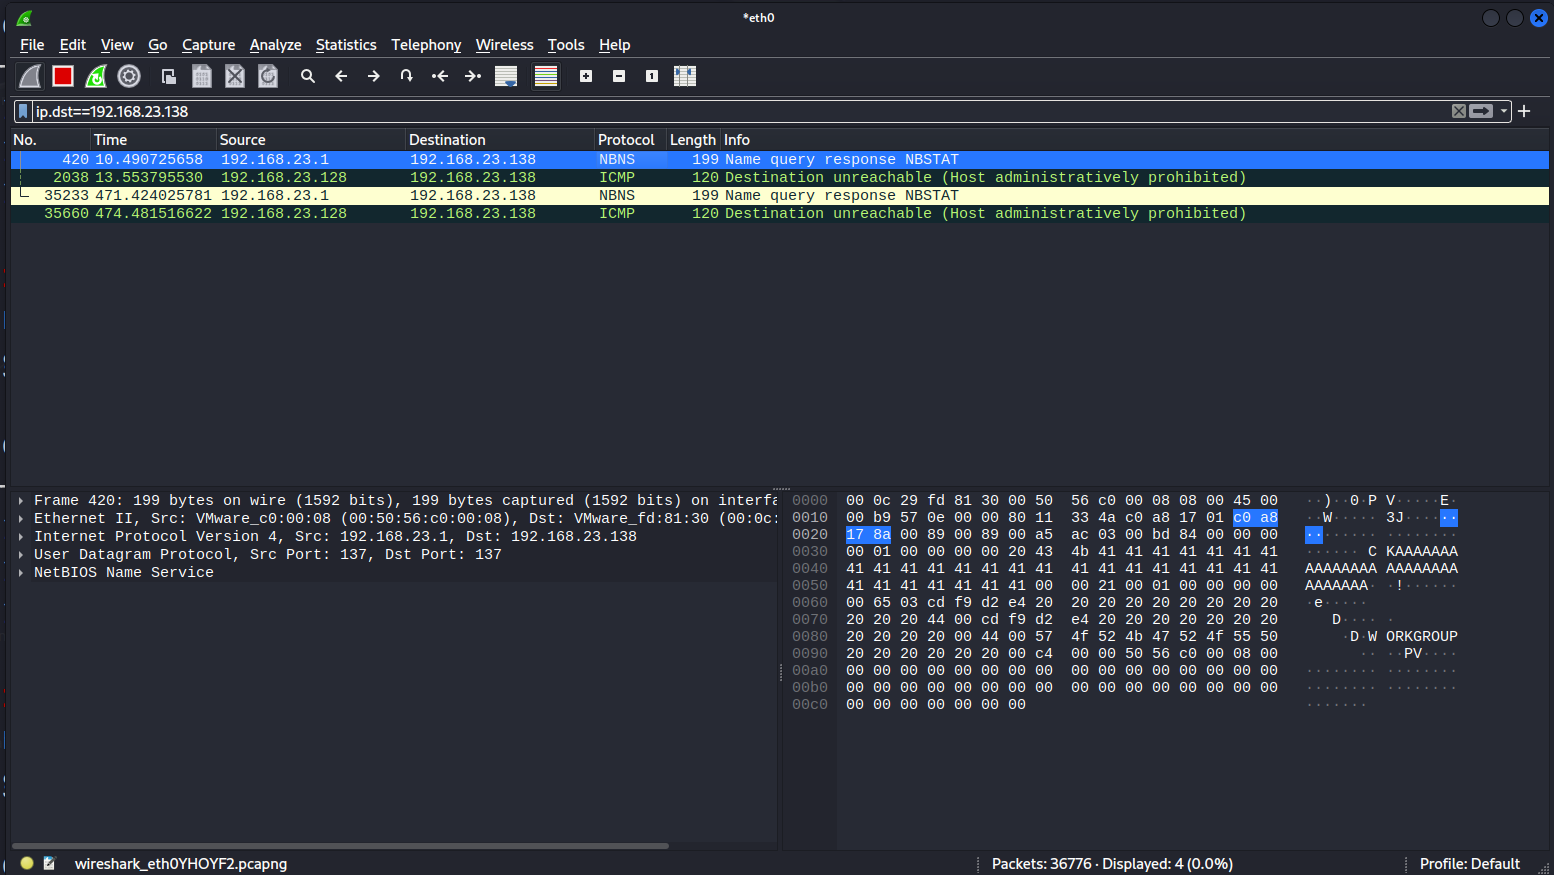Clear the display filter text

pos(1459,111)
